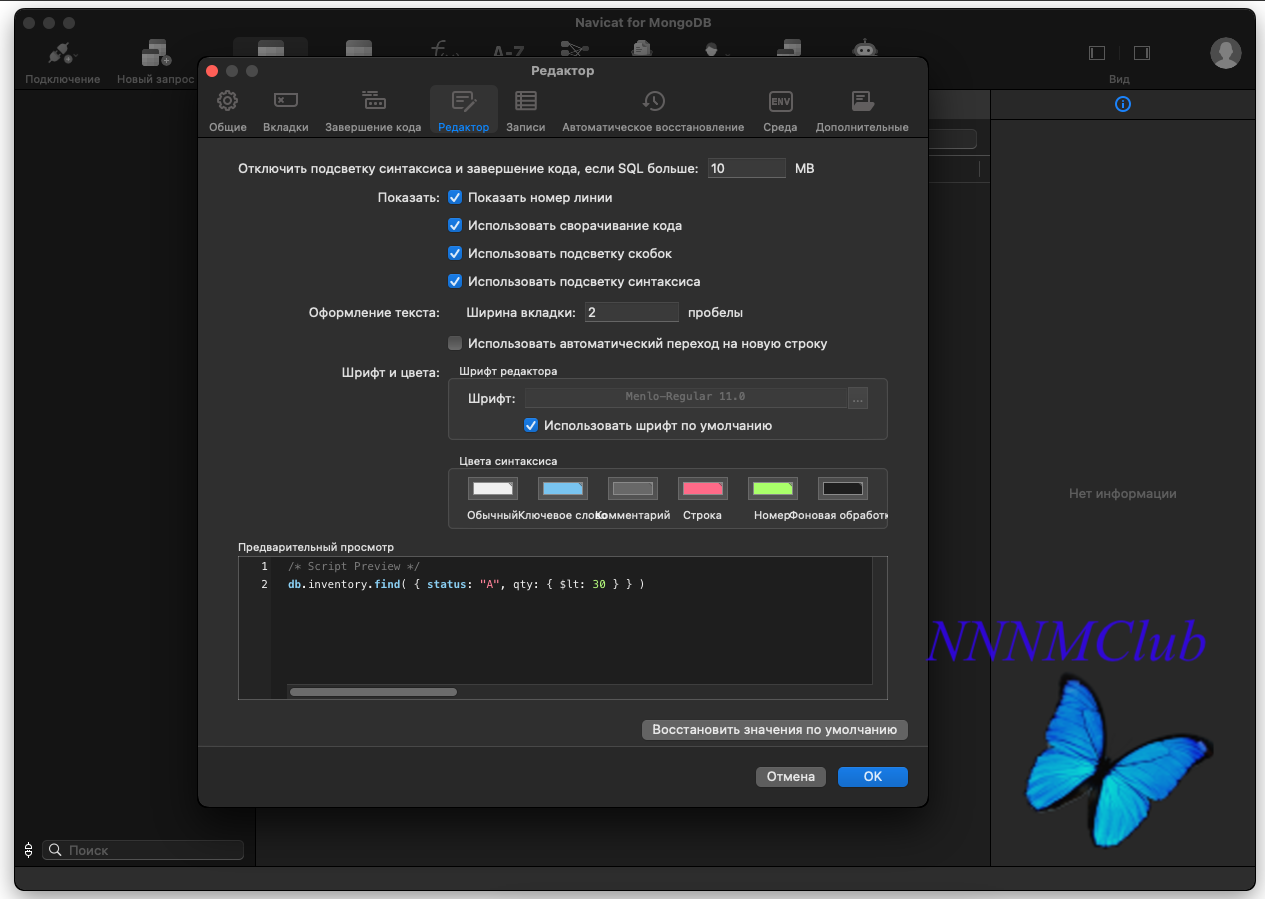Click the db.inventory.find preview line
Screen dimensions: 1265x899
coord(466,584)
